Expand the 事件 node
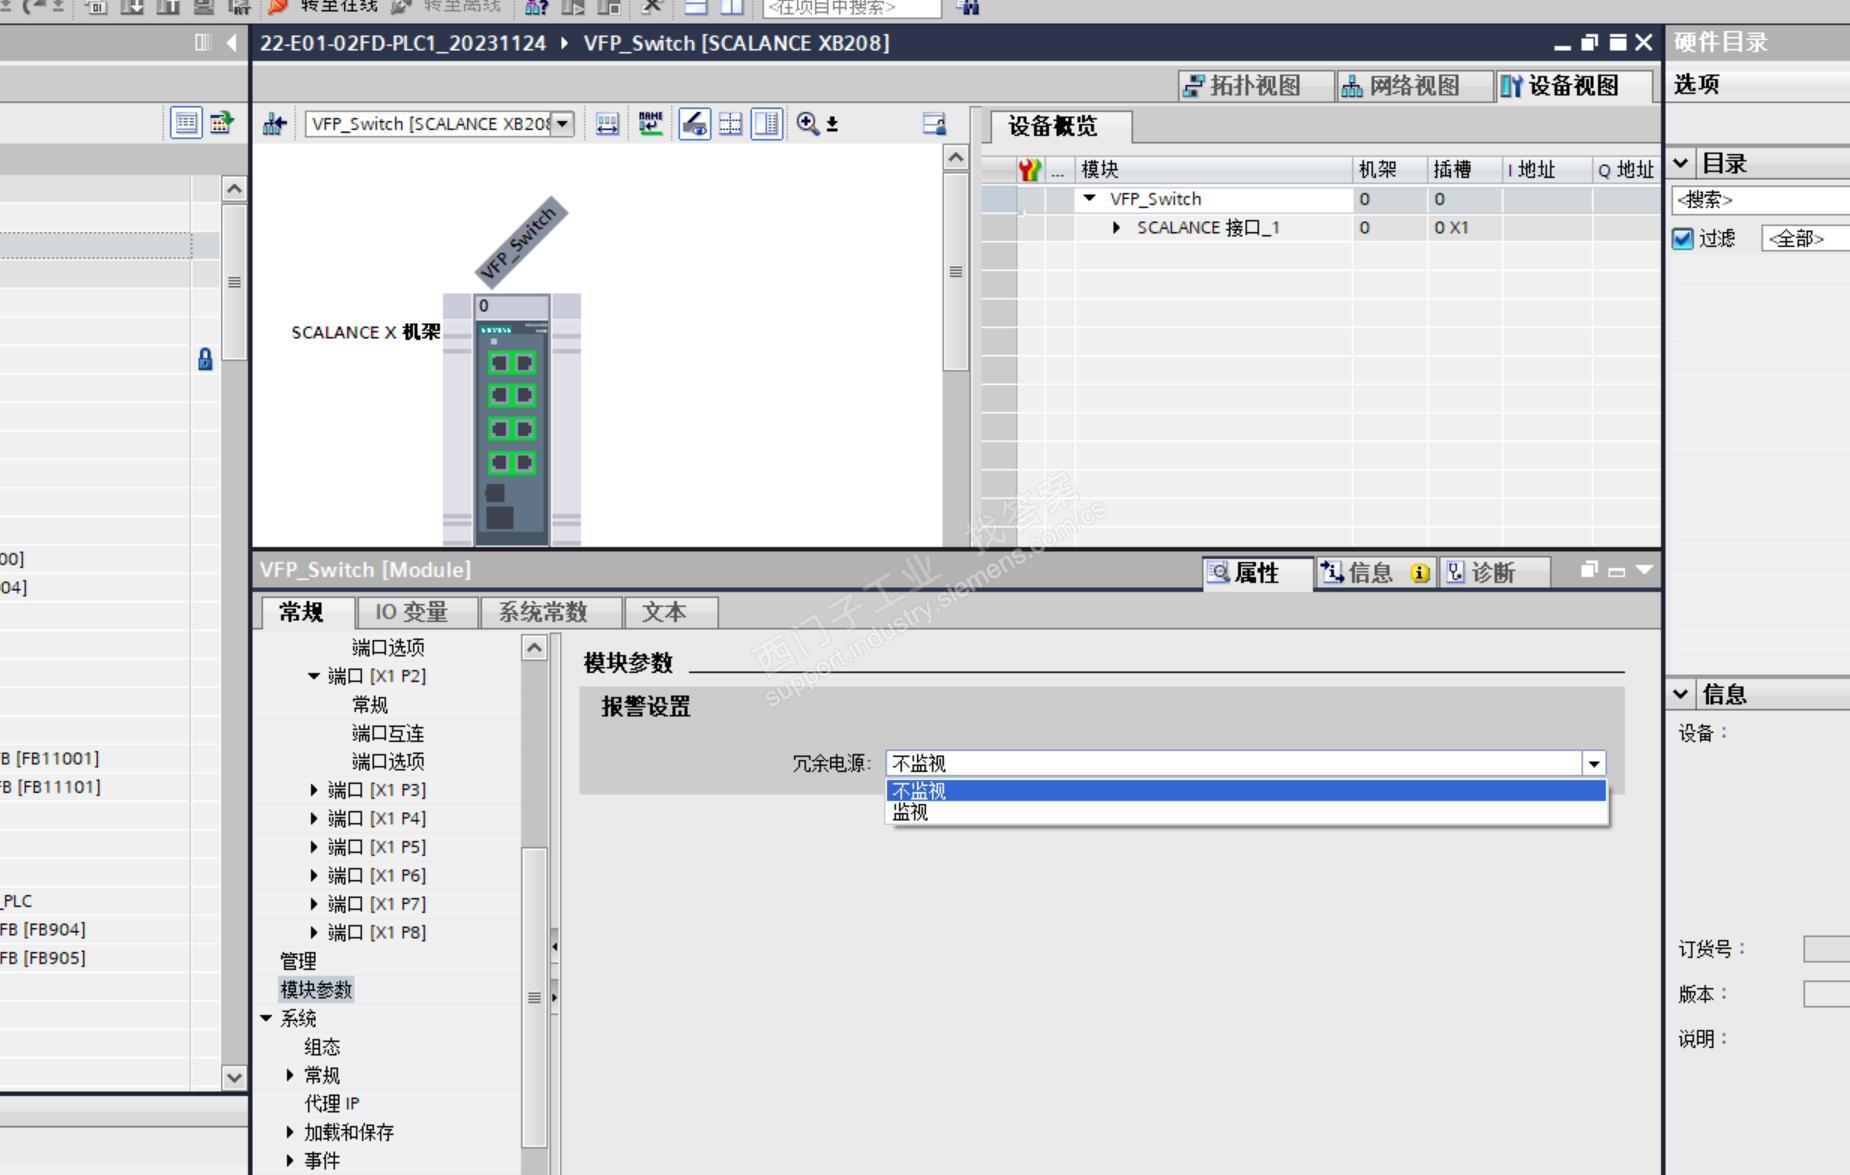The width and height of the screenshot is (1850, 1175). click(x=290, y=1160)
